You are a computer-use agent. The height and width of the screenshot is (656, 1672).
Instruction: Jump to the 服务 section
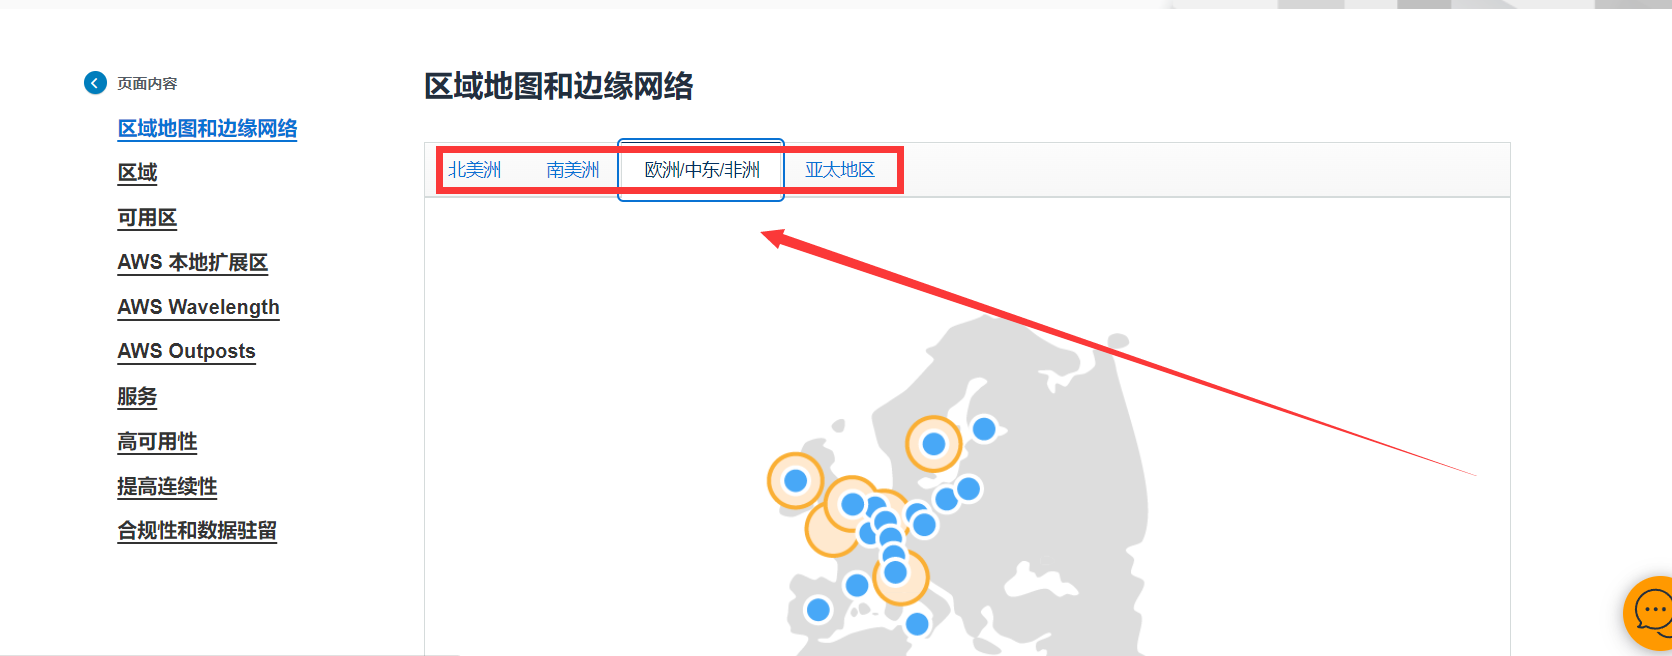point(137,397)
